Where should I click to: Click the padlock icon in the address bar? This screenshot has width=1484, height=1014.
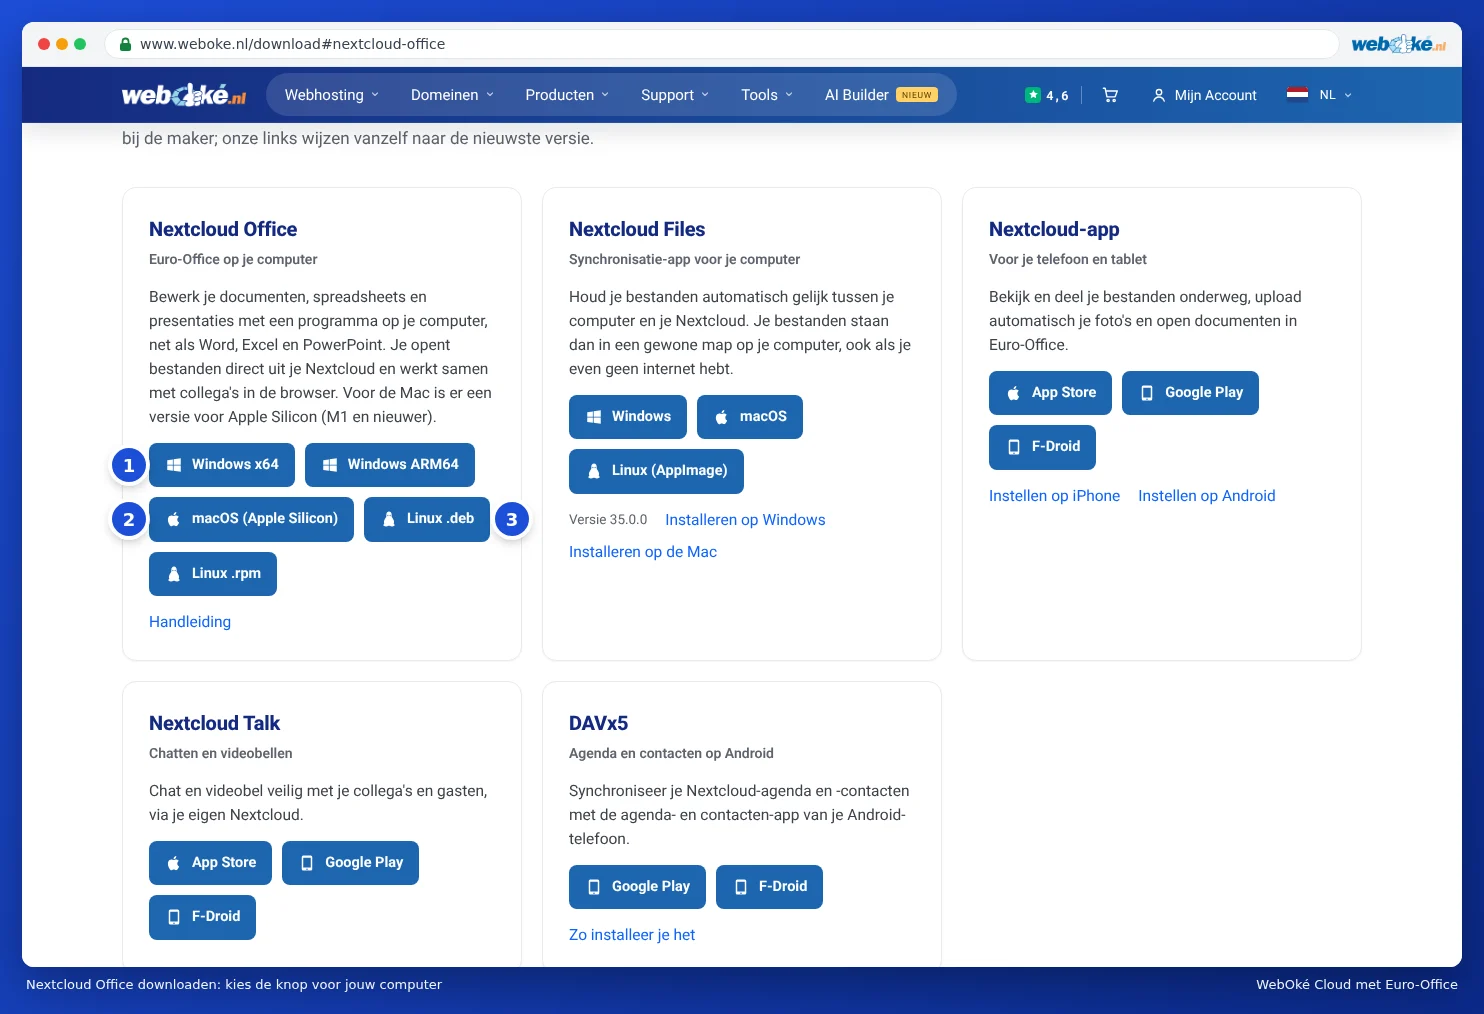pyautogui.click(x=125, y=44)
